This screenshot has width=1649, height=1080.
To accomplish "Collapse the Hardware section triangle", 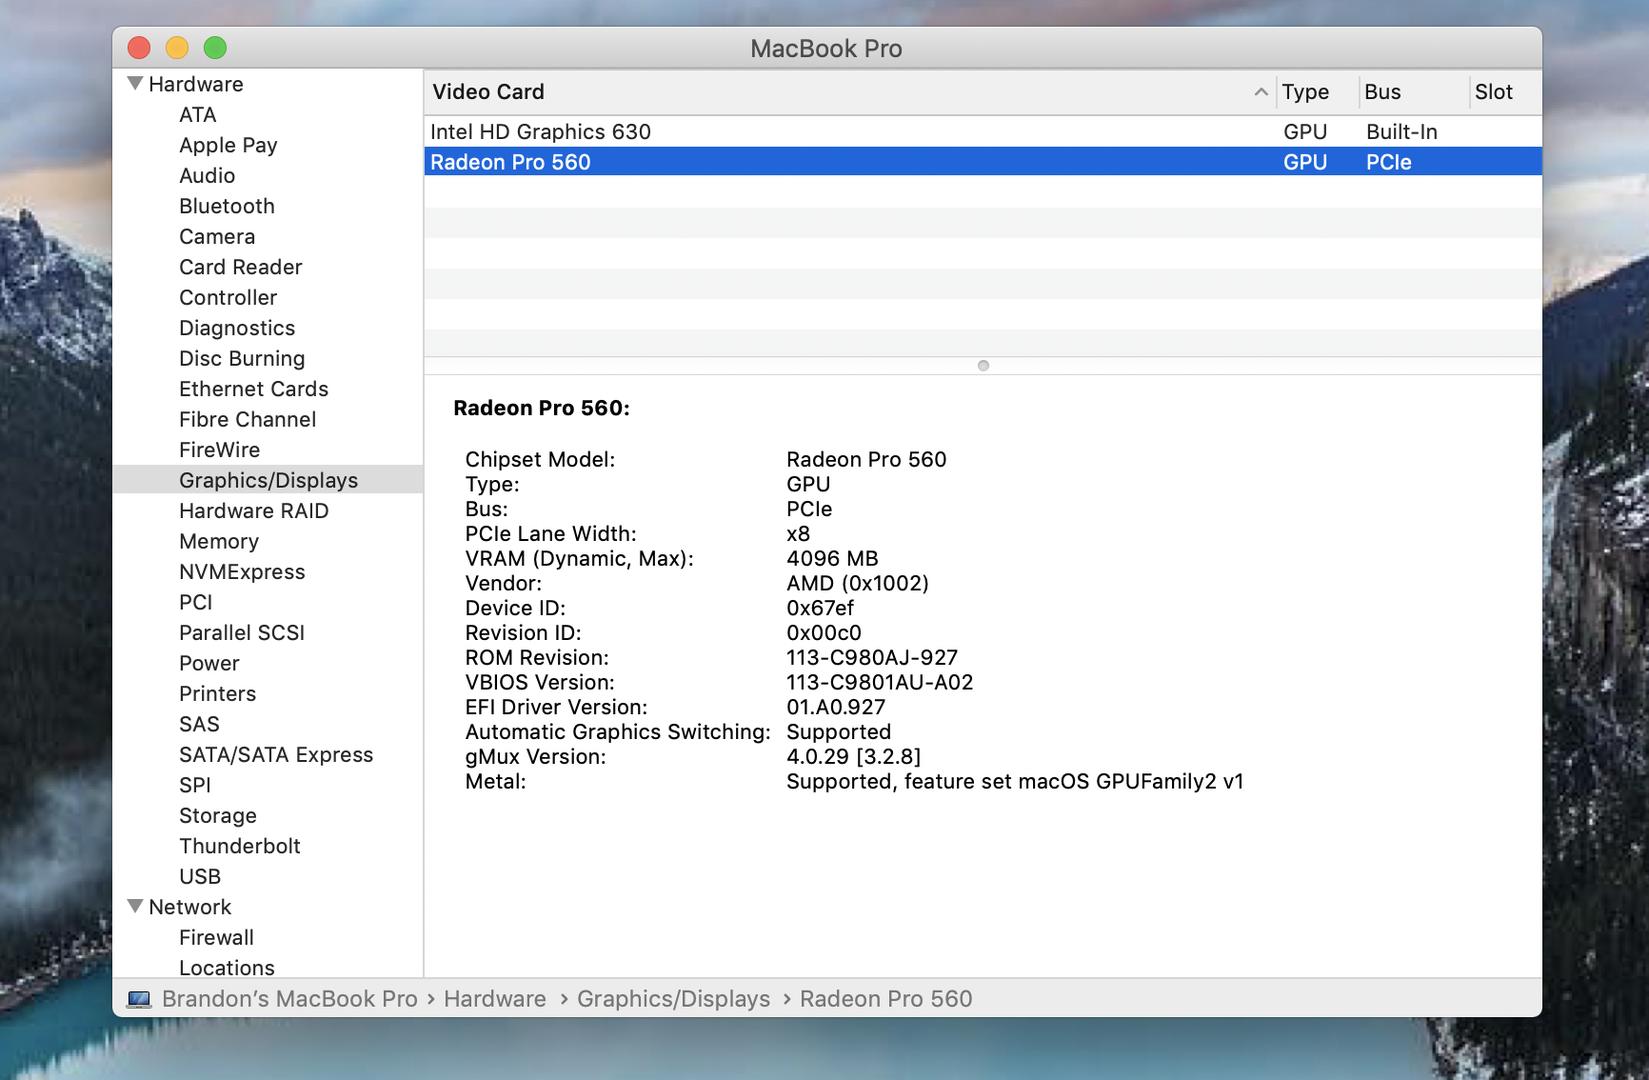I will click(x=135, y=84).
